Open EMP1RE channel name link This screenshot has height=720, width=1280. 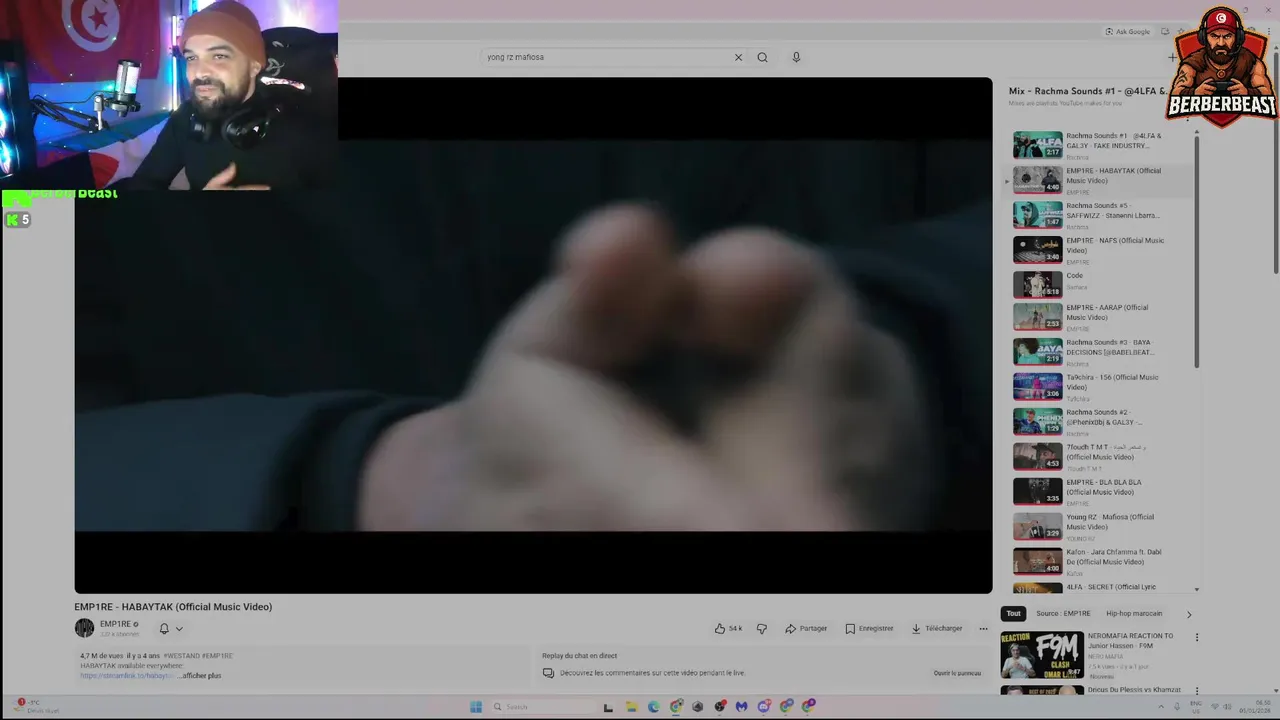pos(115,624)
